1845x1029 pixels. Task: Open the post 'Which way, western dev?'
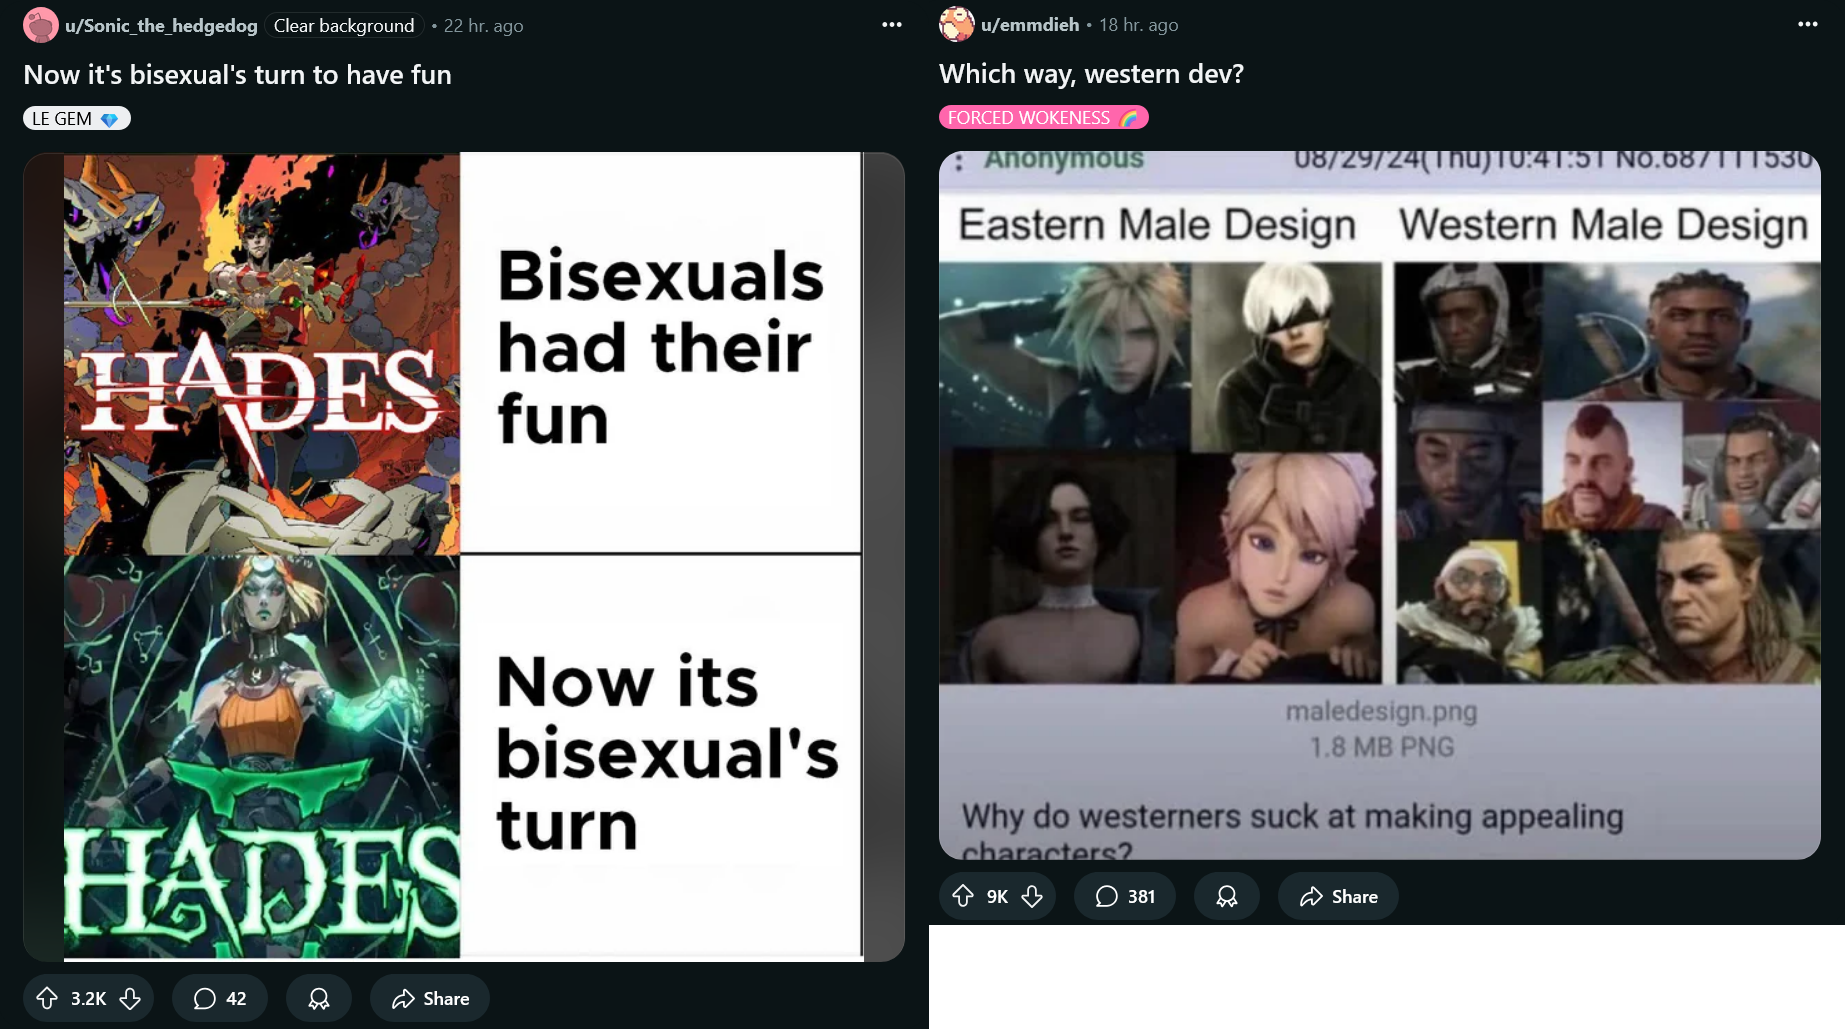tap(1091, 74)
